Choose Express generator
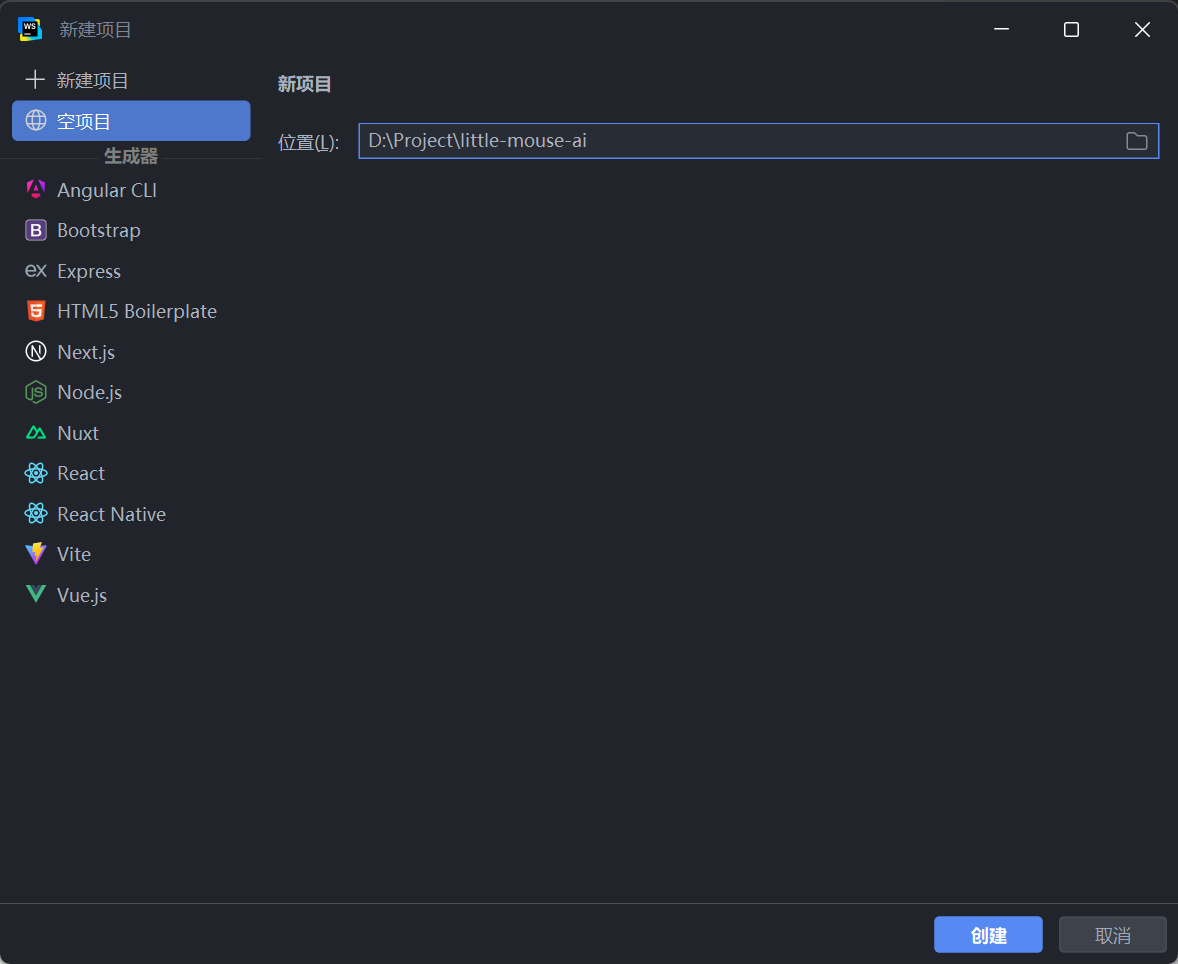This screenshot has width=1178, height=964. 131,271
